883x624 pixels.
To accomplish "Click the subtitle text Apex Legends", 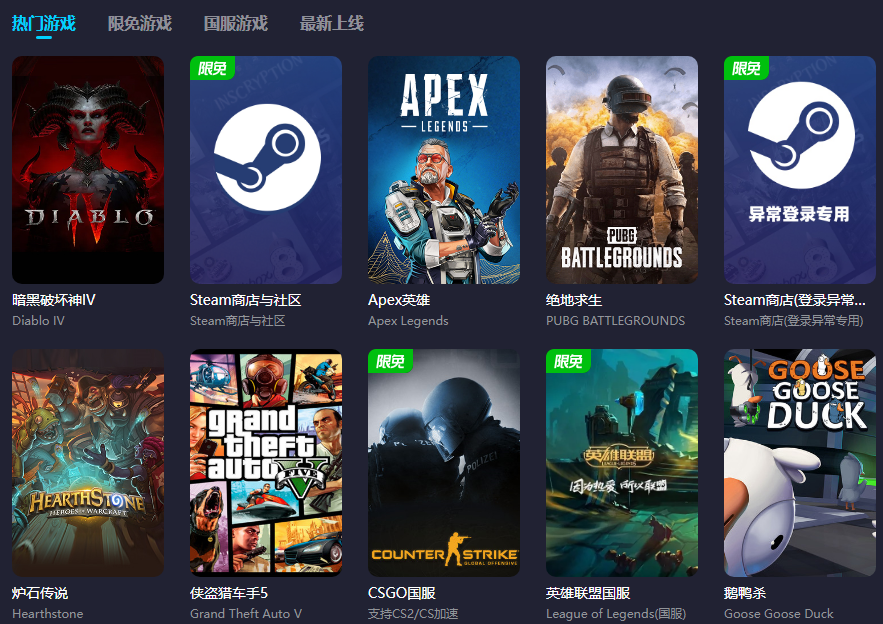I will [x=408, y=320].
